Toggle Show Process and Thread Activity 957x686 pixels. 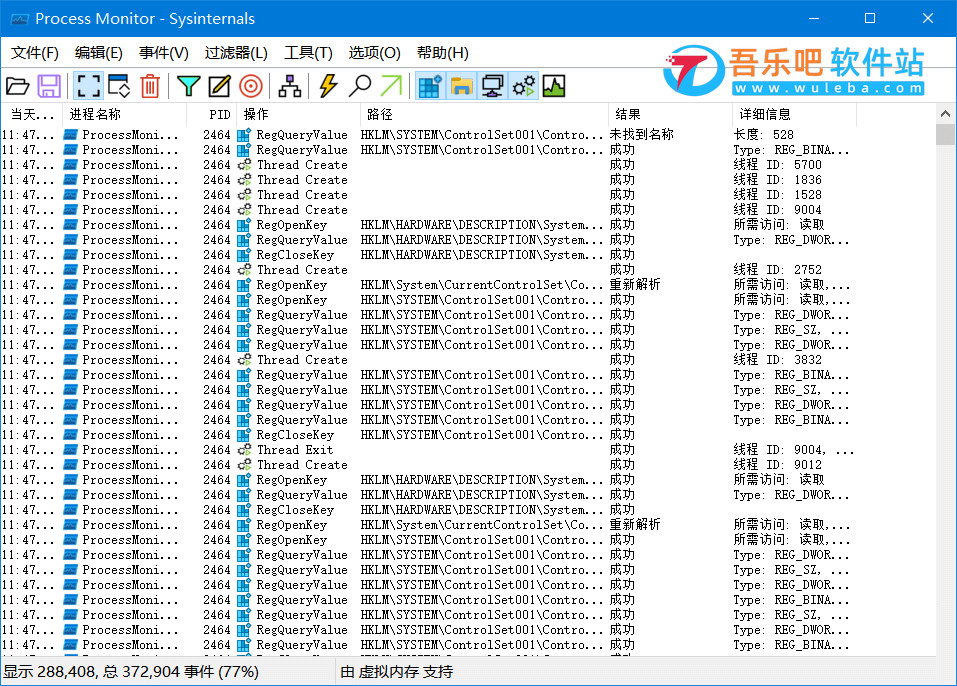(524, 86)
